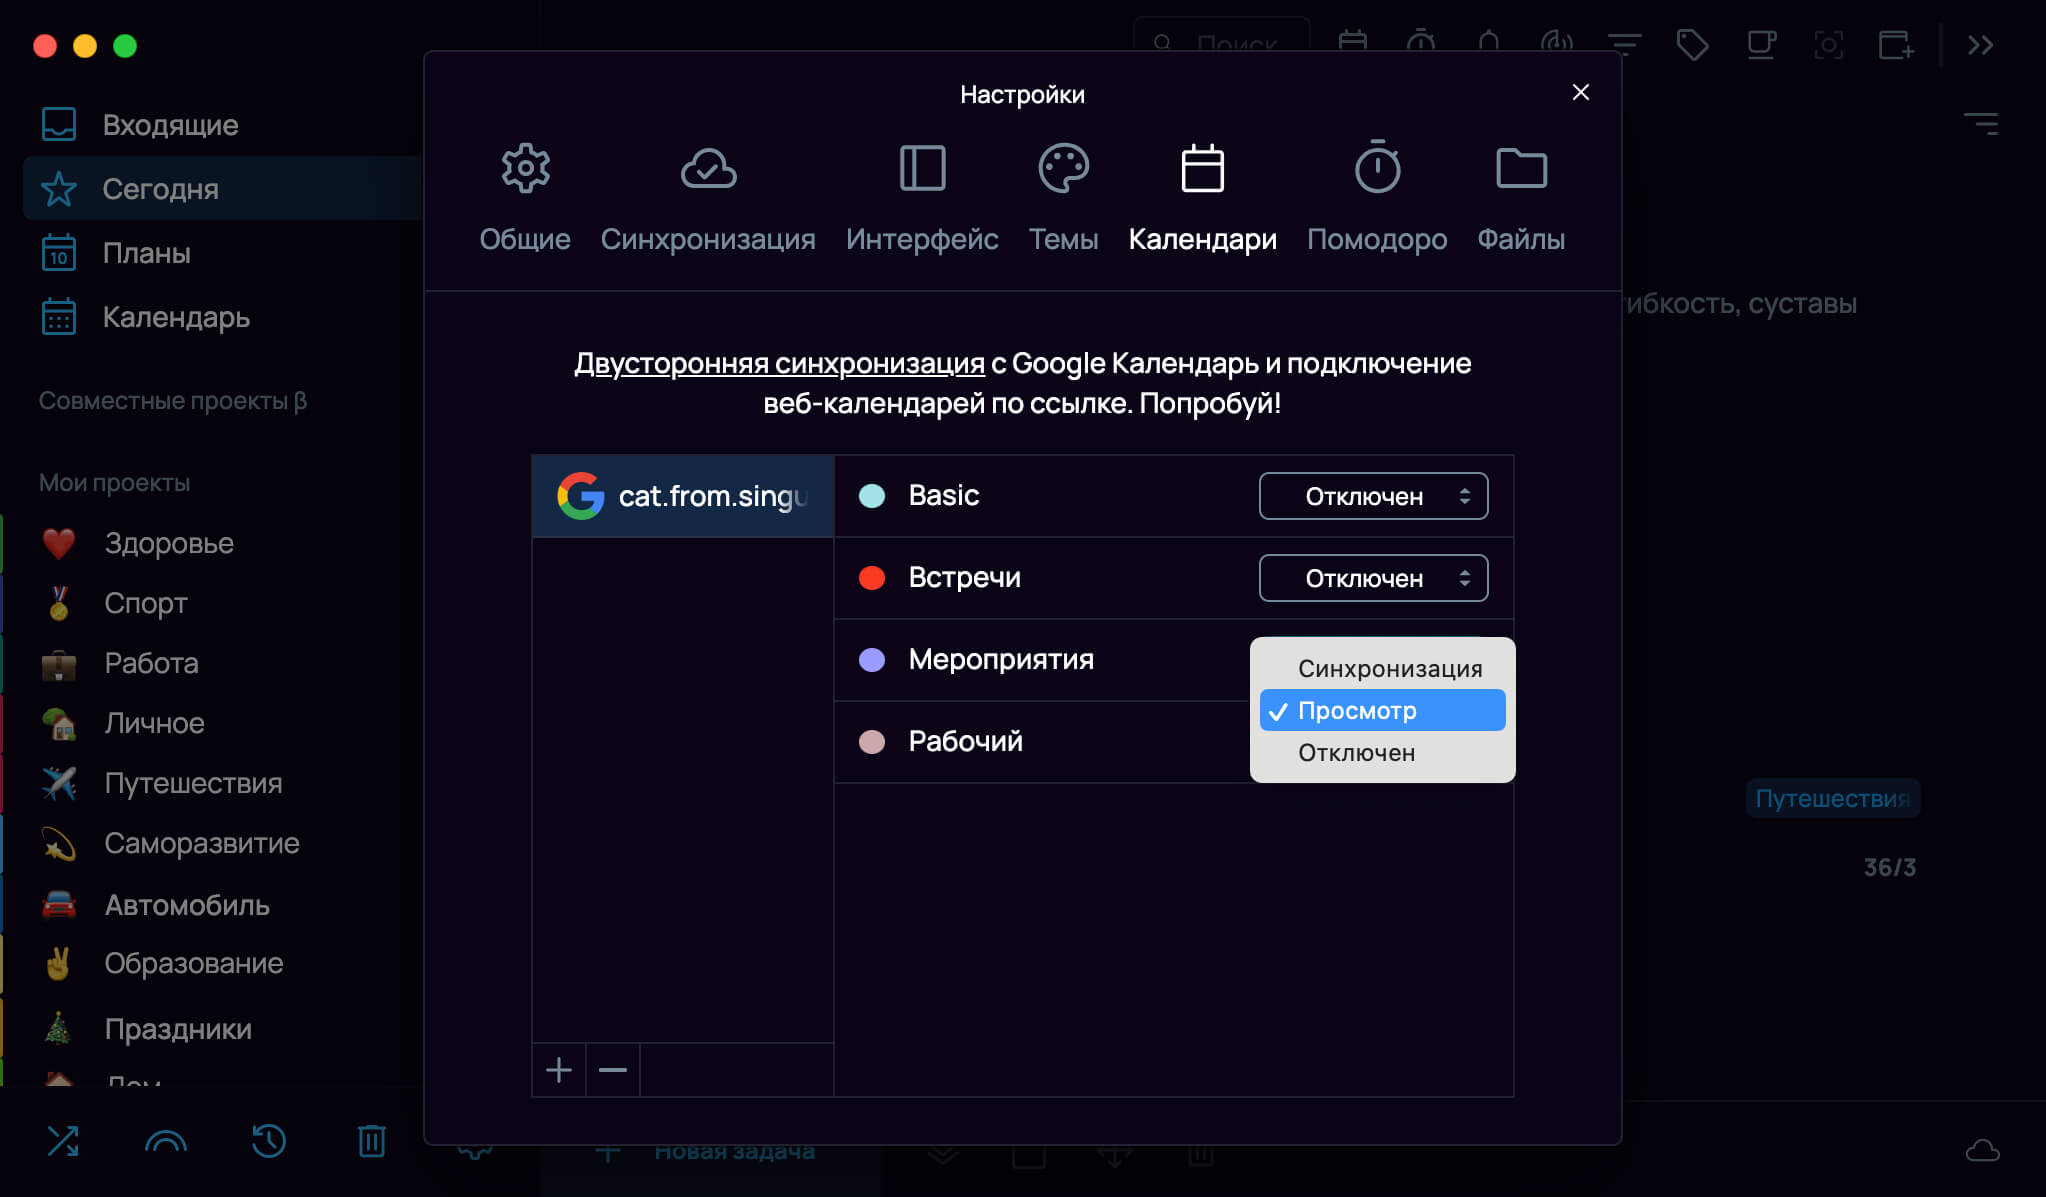Click the Сегодня star icon
Viewport: 2046px width, 1197px height.
pos(59,189)
